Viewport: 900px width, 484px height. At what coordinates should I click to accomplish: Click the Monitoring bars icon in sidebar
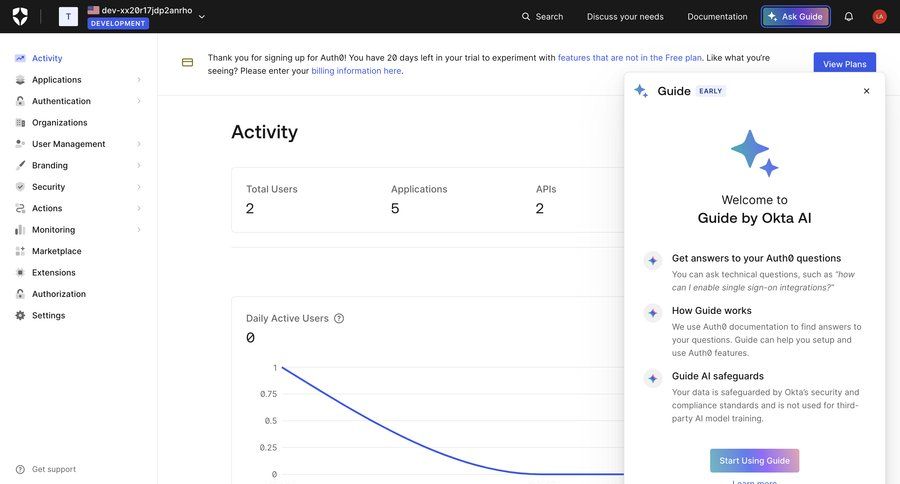pos(20,230)
